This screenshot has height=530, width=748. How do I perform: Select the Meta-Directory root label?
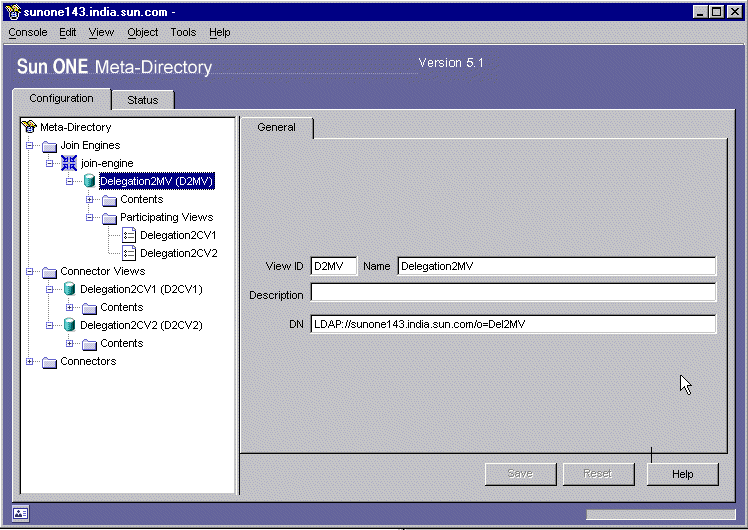(76, 127)
